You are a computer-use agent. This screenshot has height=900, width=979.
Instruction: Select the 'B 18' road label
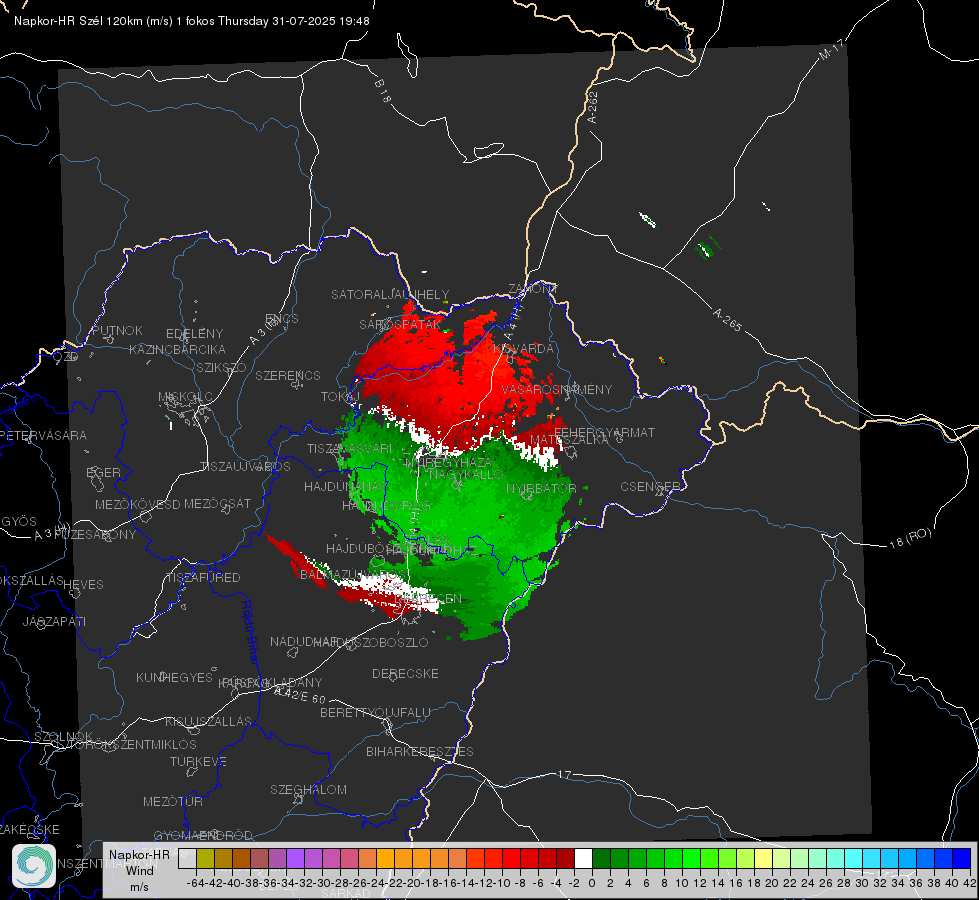pyautogui.click(x=383, y=91)
